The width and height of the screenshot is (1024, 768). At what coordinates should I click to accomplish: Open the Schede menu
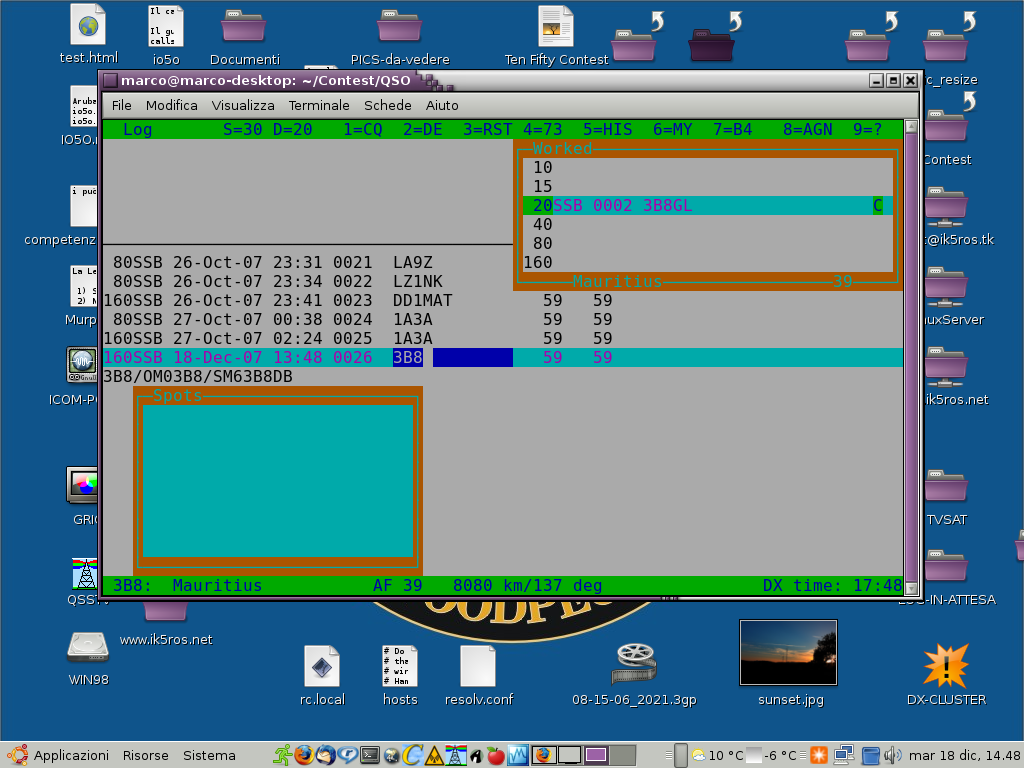[388, 105]
